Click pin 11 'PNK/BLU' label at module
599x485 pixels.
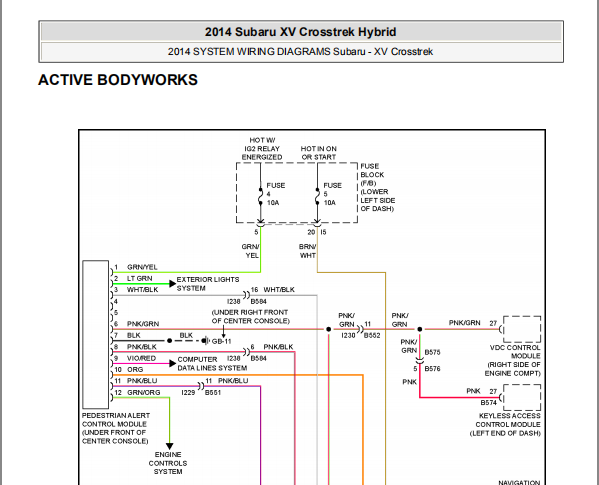coord(142,381)
